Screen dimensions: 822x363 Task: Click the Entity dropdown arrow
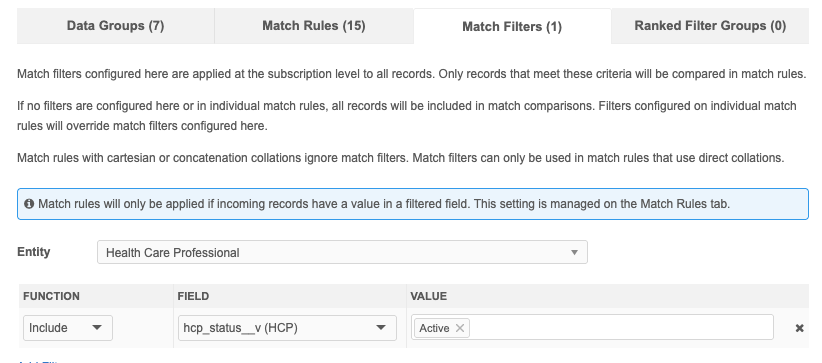coord(574,252)
